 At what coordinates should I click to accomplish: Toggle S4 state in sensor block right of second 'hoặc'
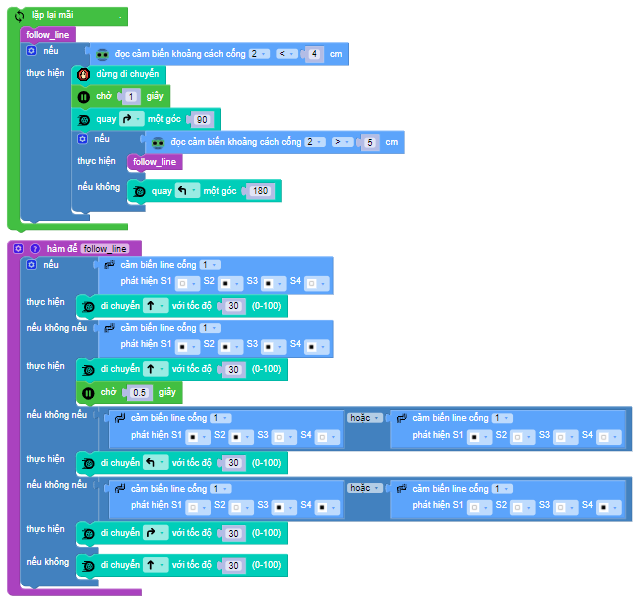[609, 507]
